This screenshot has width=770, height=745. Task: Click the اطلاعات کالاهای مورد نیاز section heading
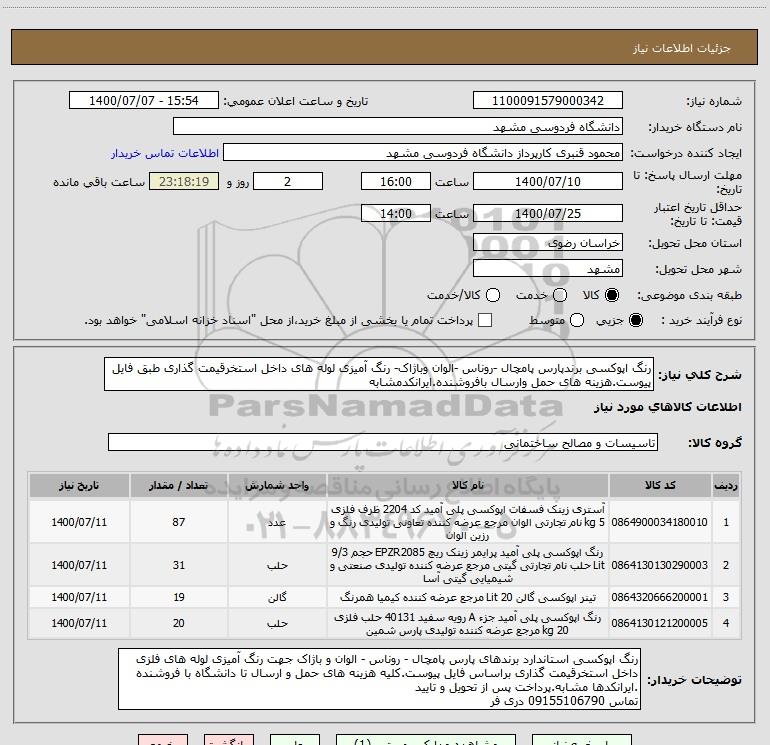click(667, 407)
